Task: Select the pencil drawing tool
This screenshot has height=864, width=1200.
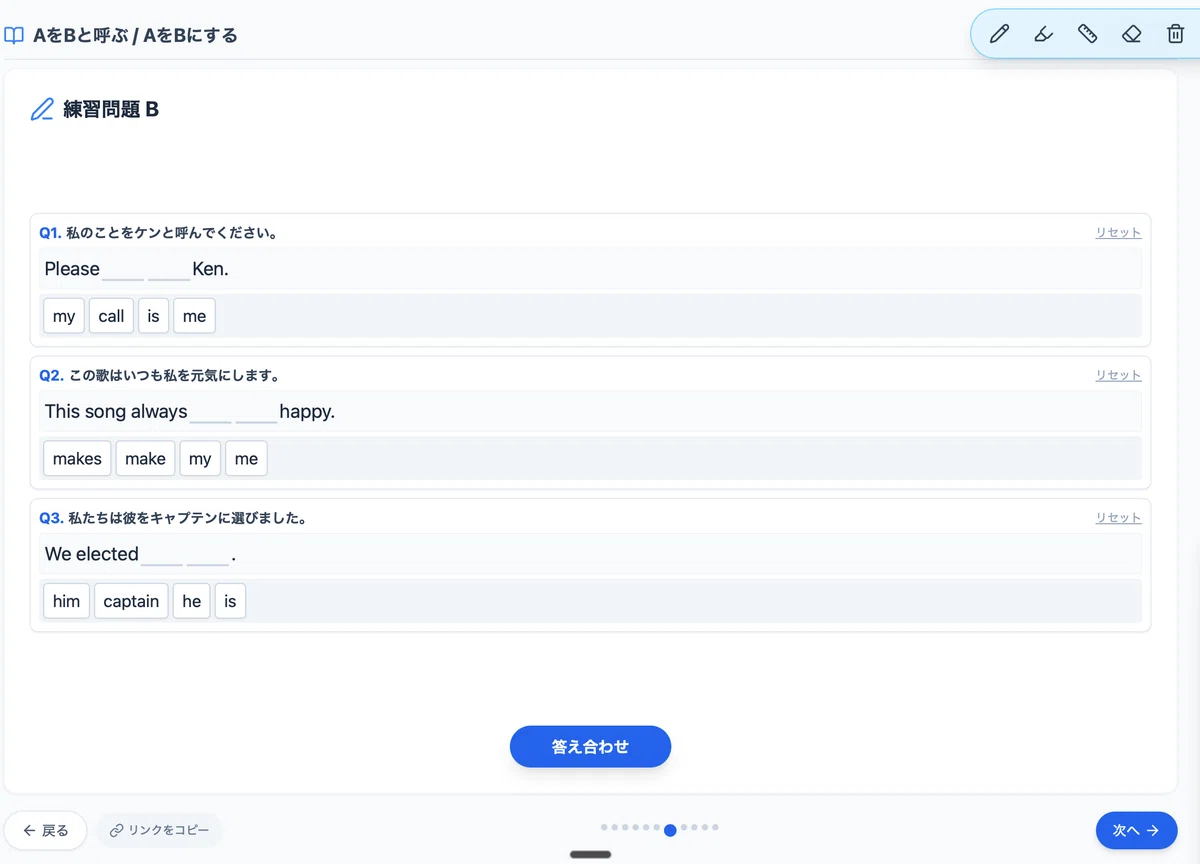Action: (x=999, y=34)
